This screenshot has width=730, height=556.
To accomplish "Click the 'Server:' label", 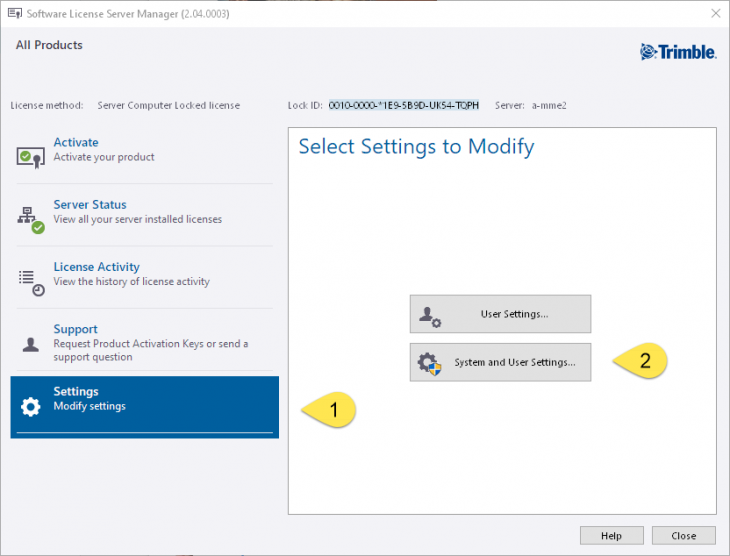I will click(510, 105).
